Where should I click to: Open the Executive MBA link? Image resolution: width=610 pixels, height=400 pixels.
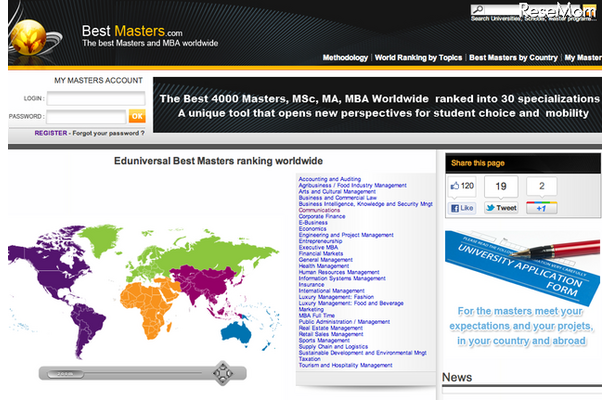click(318, 247)
